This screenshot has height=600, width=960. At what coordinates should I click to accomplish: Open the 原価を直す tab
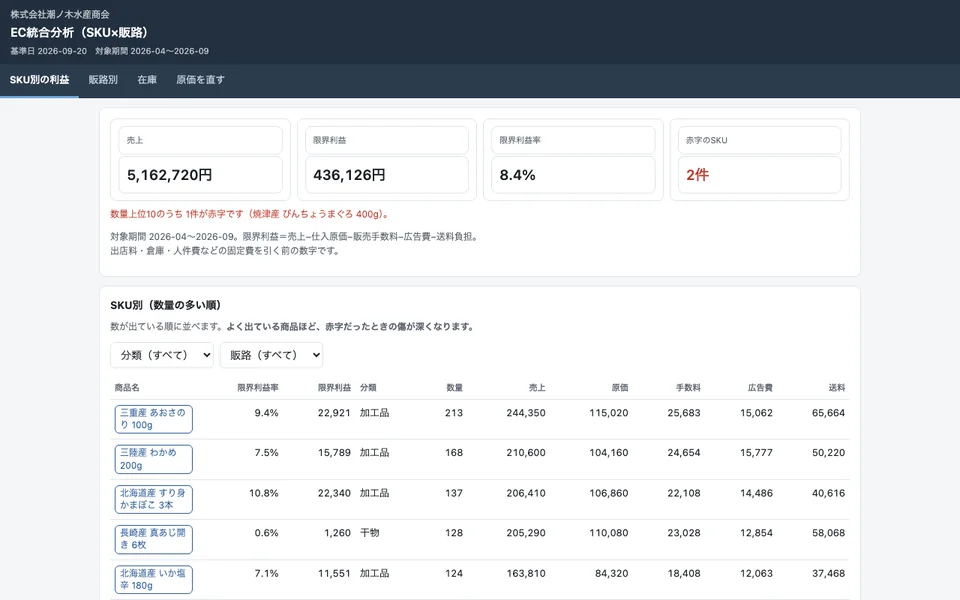[200, 80]
